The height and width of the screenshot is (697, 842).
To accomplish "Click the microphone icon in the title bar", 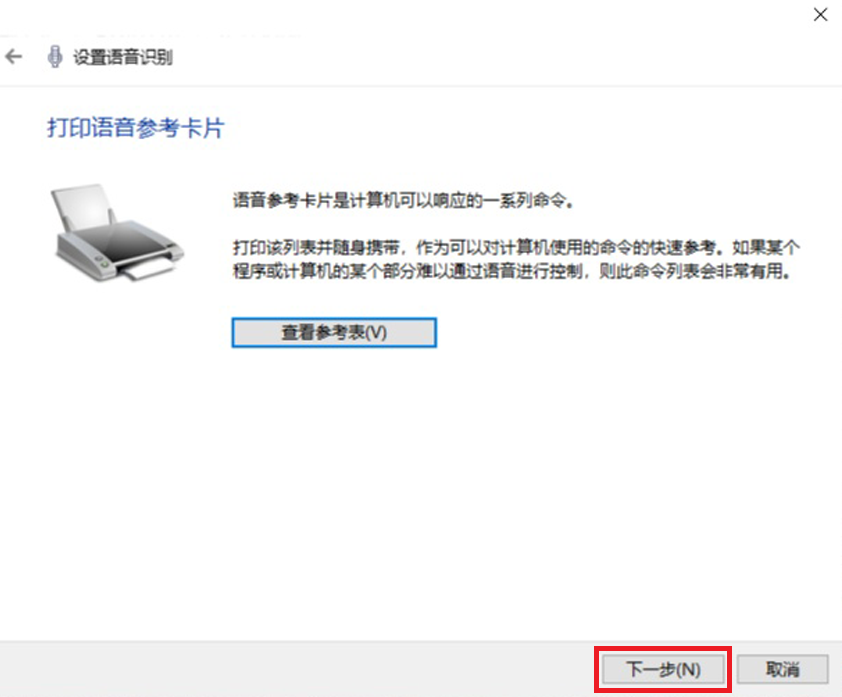I will 54,56.
